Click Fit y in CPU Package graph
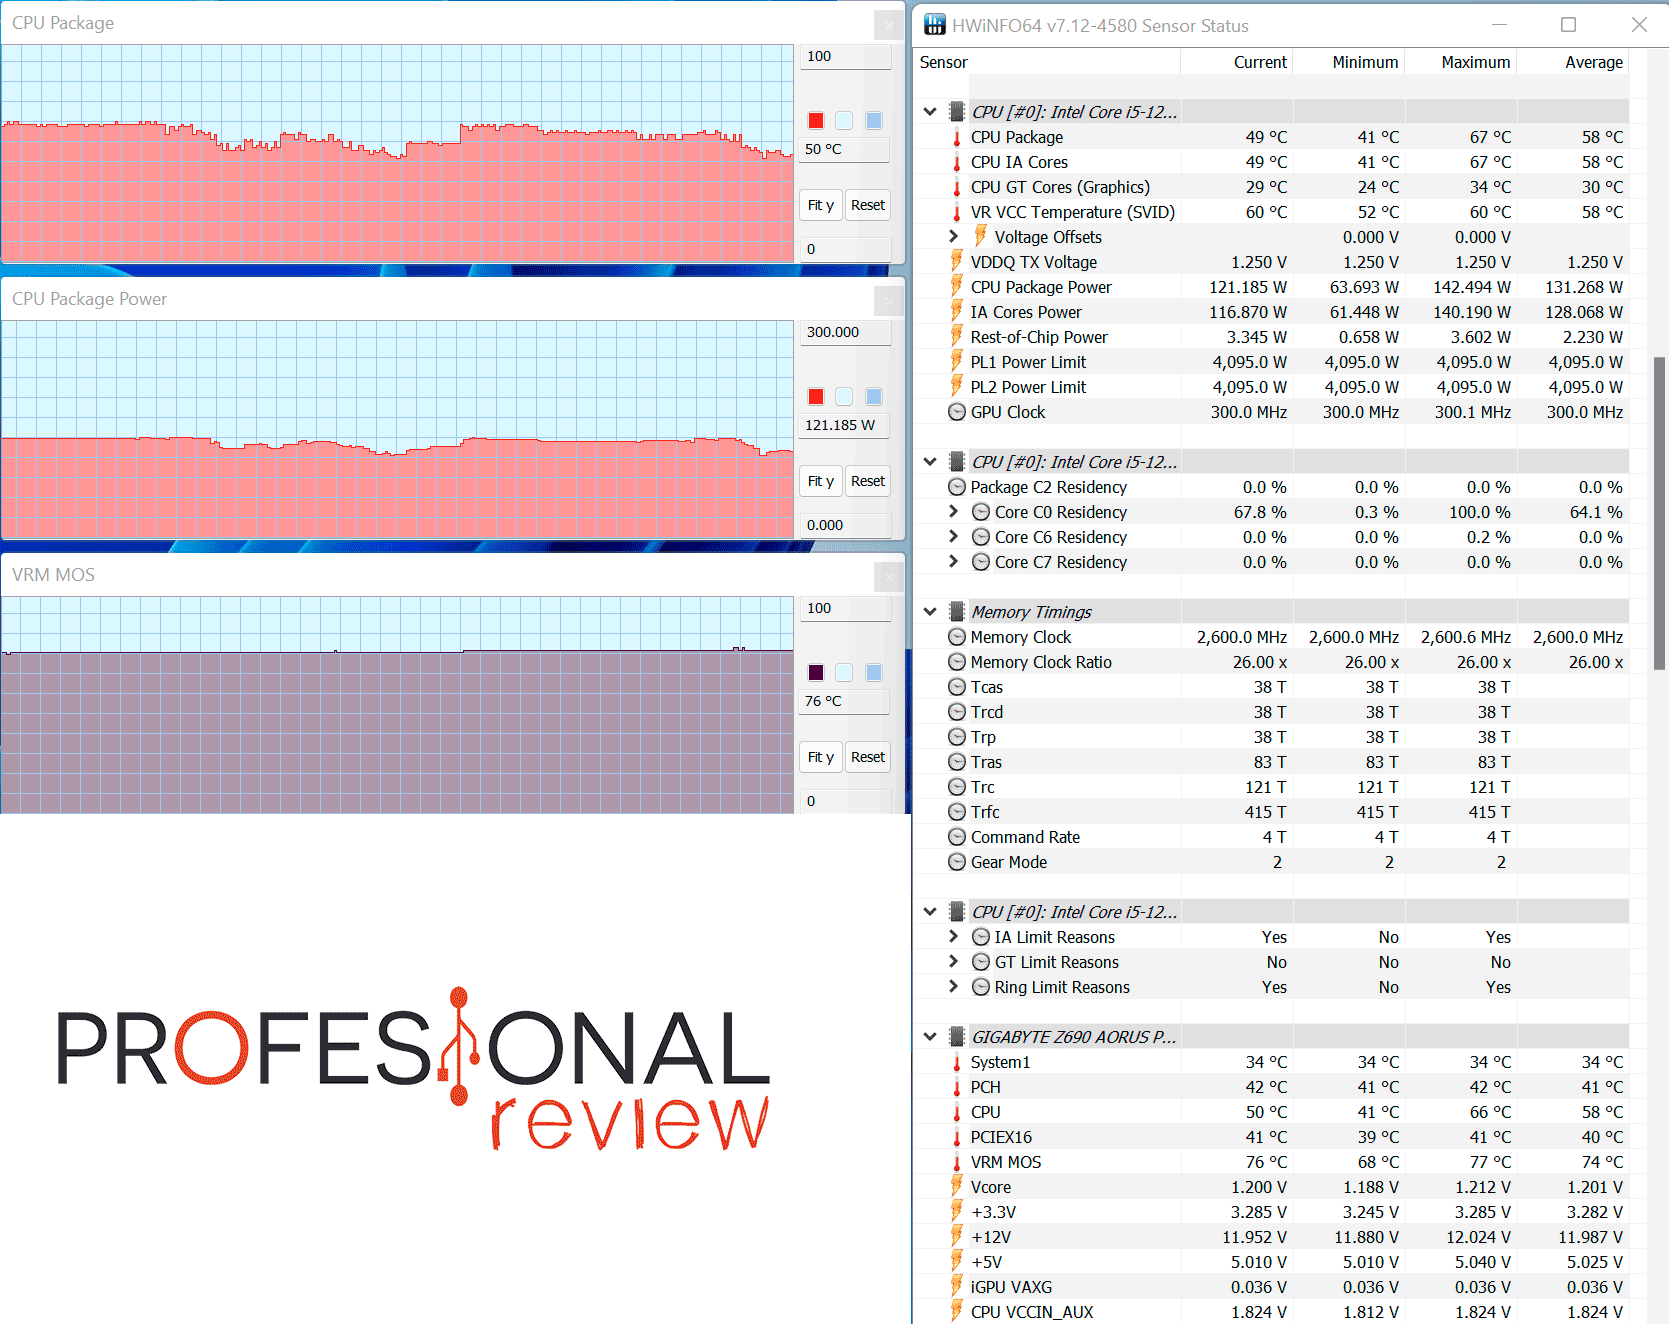1669x1324 pixels. point(820,205)
